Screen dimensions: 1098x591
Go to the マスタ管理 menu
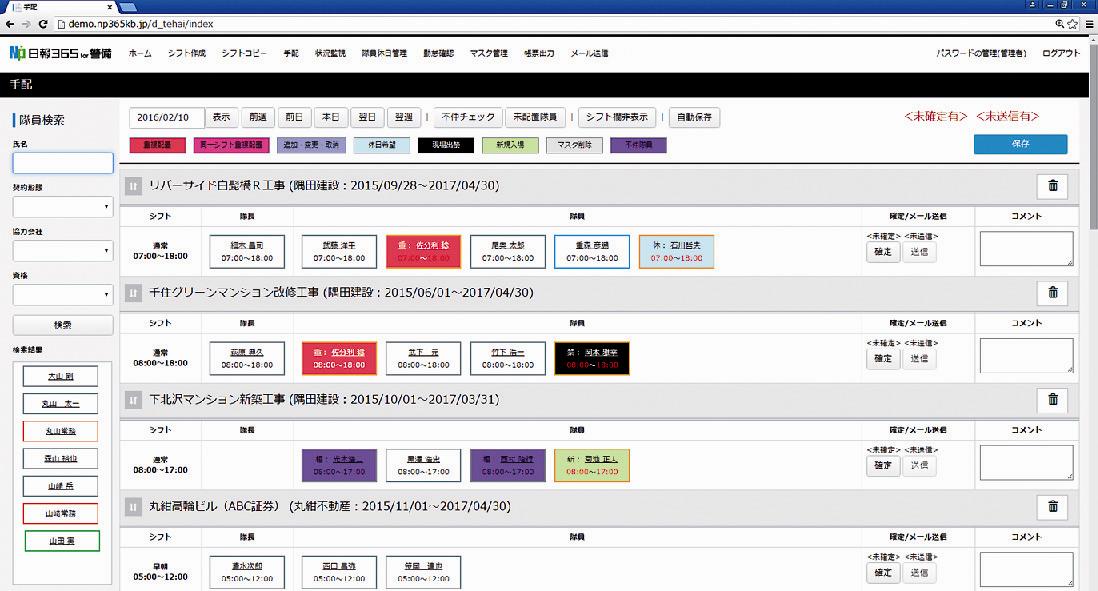coord(489,53)
